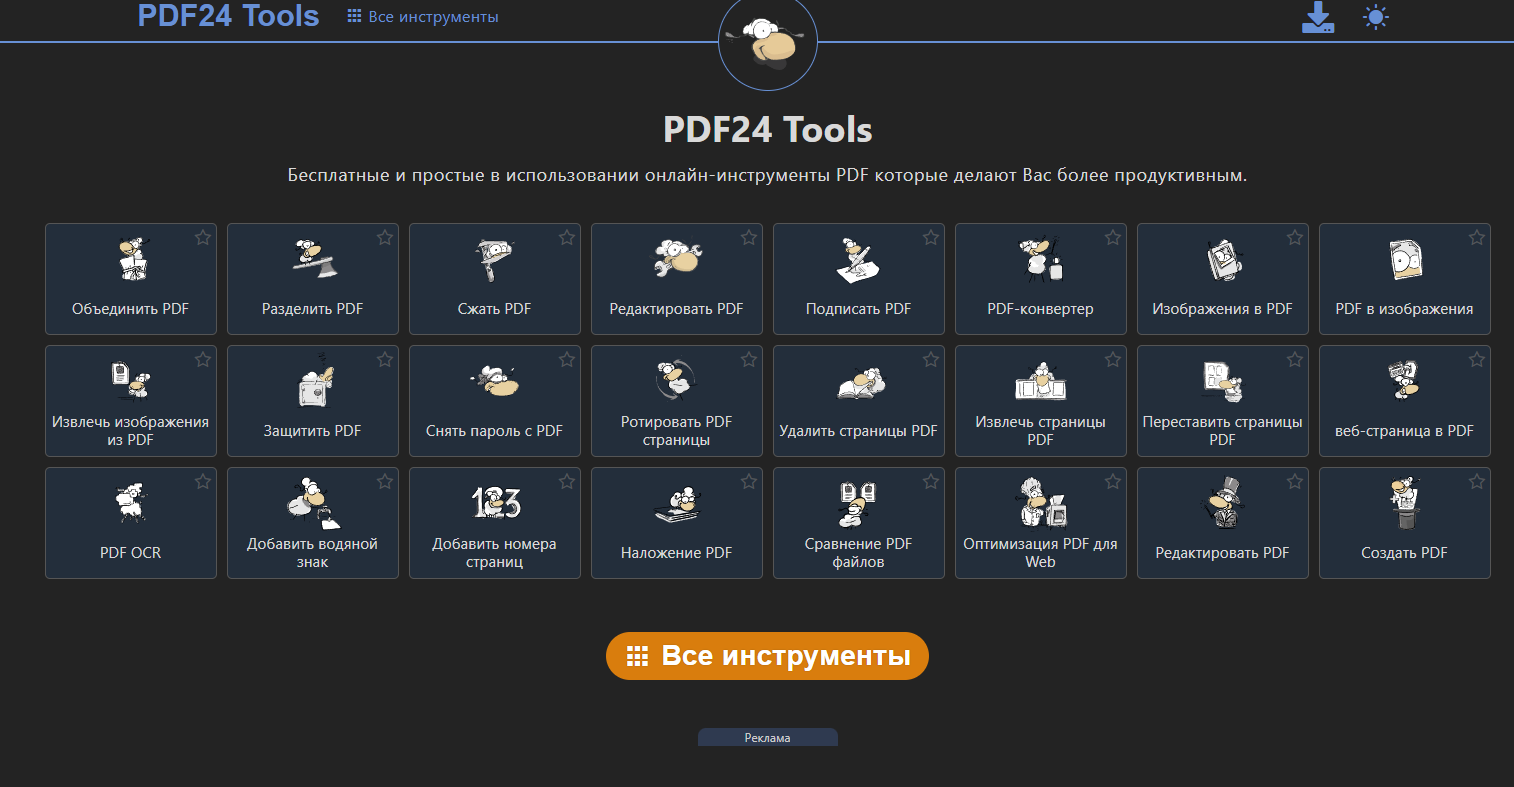The width and height of the screenshot is (1514, 787).
Task: Toggle light theme with sun icon
Action: tap(1377, 17)
